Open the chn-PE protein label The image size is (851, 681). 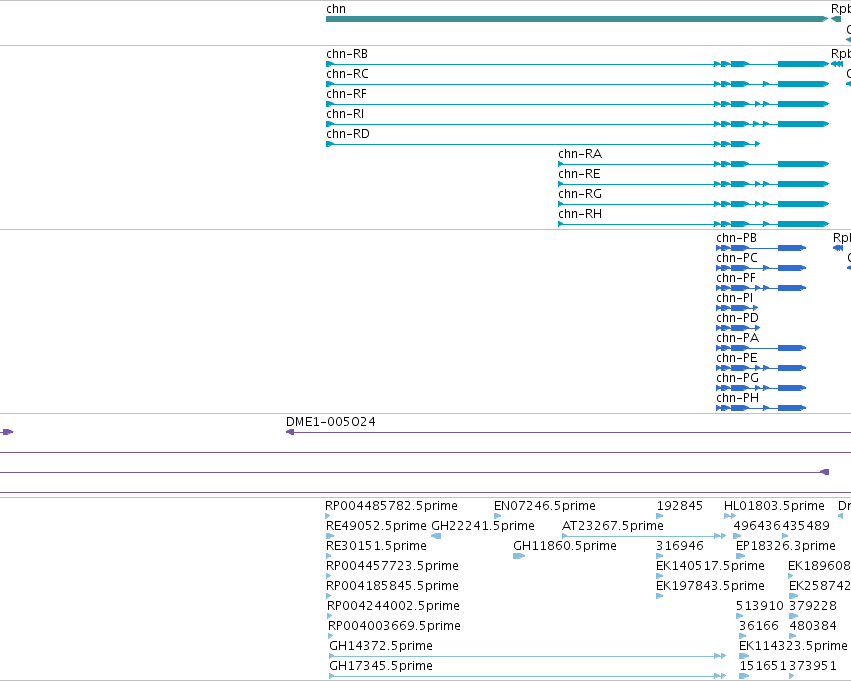click(737, 359)
